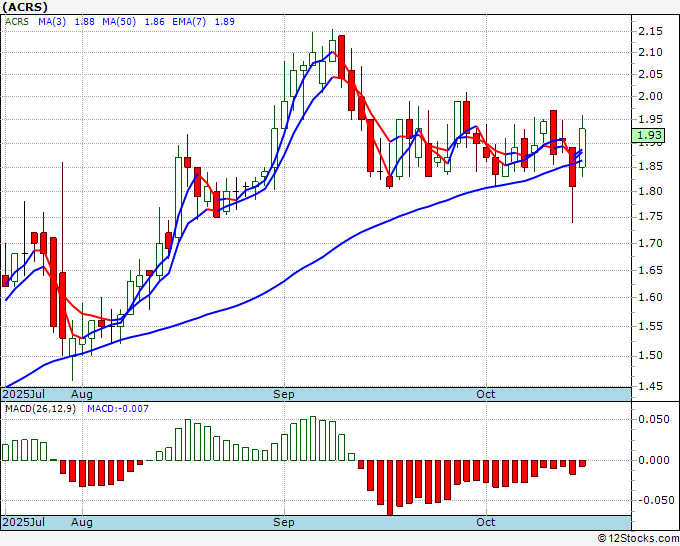The image size is (680, 546).
Task: Open the ©12Stocks.com credit link
Action: 638,539
